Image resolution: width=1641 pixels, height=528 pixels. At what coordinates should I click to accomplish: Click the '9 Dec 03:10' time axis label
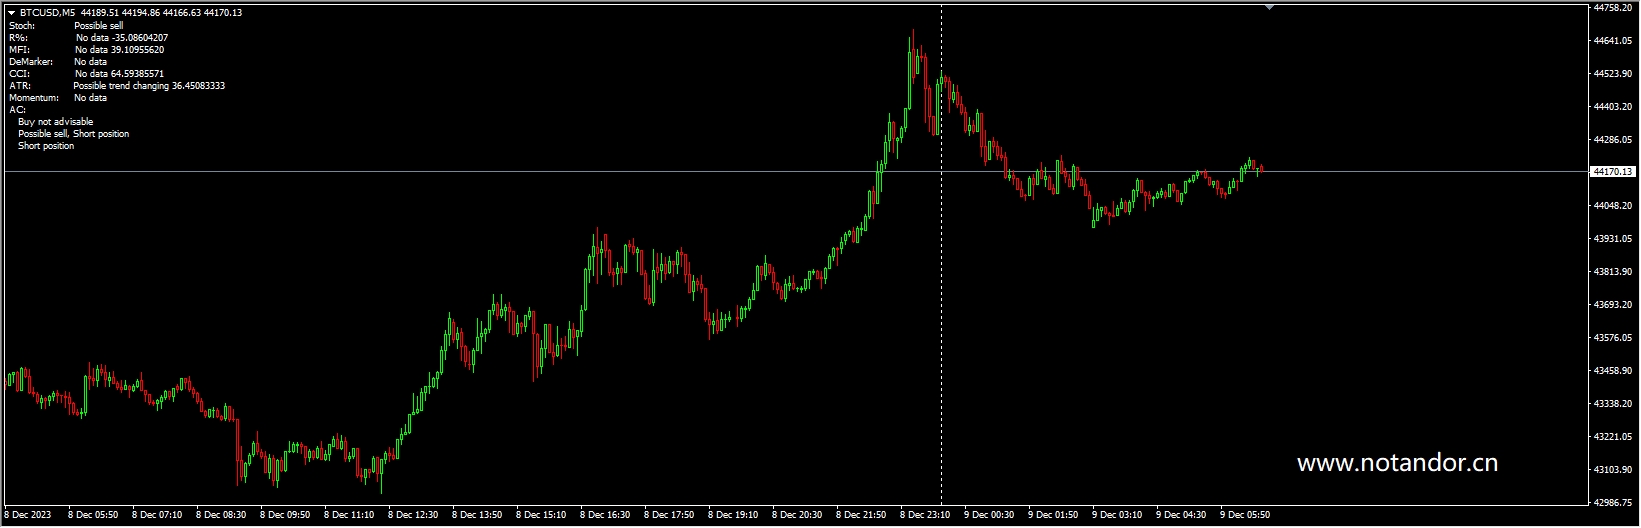pos(1117,515)
